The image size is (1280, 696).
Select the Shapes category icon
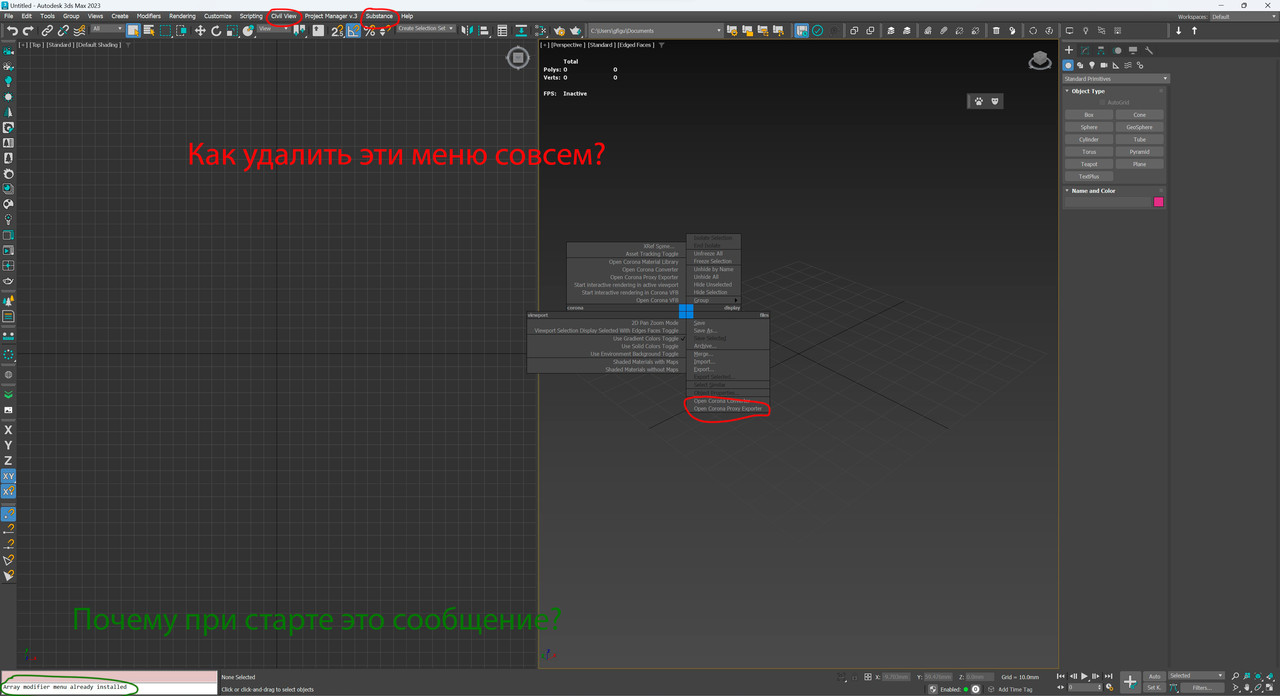[1080, 65]
